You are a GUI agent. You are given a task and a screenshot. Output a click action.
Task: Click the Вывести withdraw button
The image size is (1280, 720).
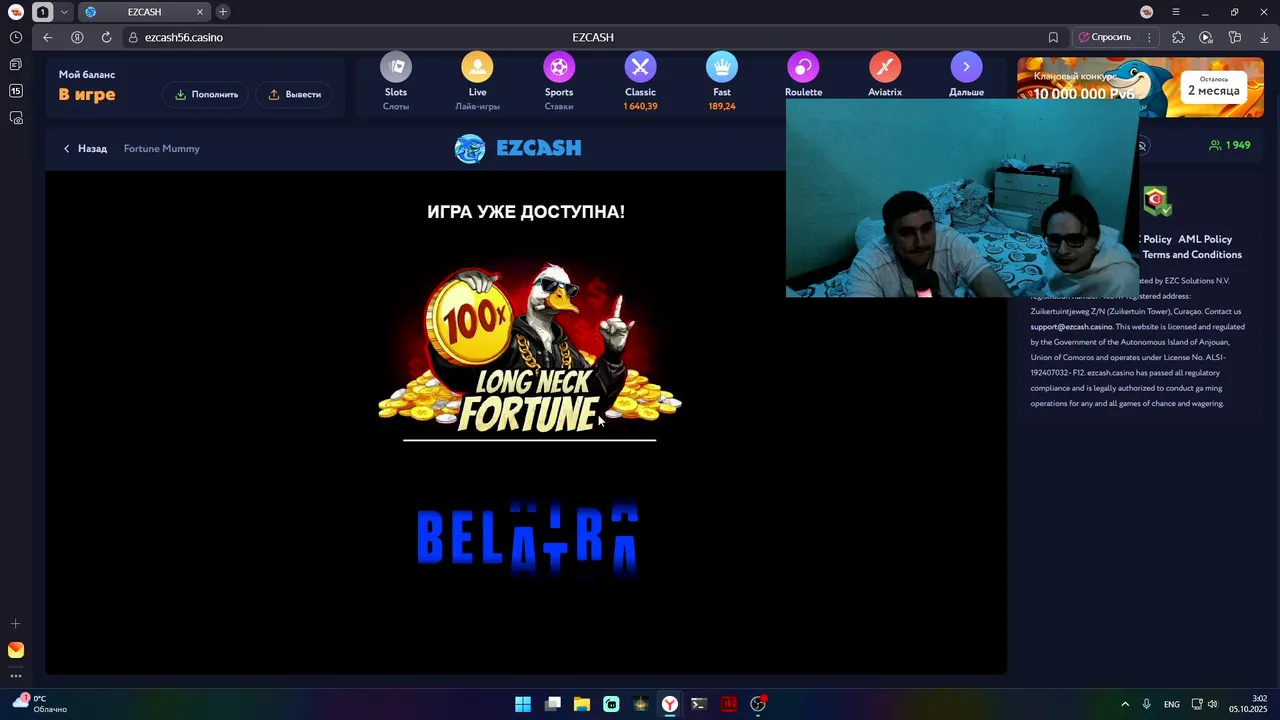point(295,94)
